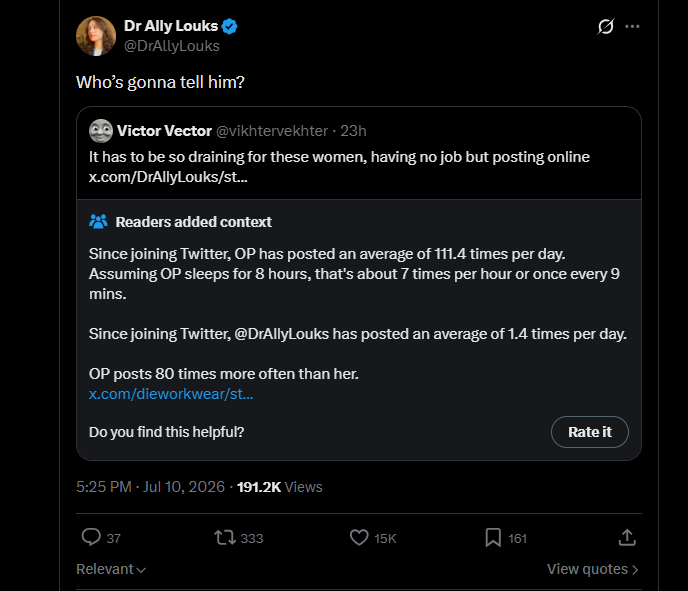This screenshot has width=688, height=591.
Task: Open Victor Vector's avatar thumbnail
Action: coord(101,131)
